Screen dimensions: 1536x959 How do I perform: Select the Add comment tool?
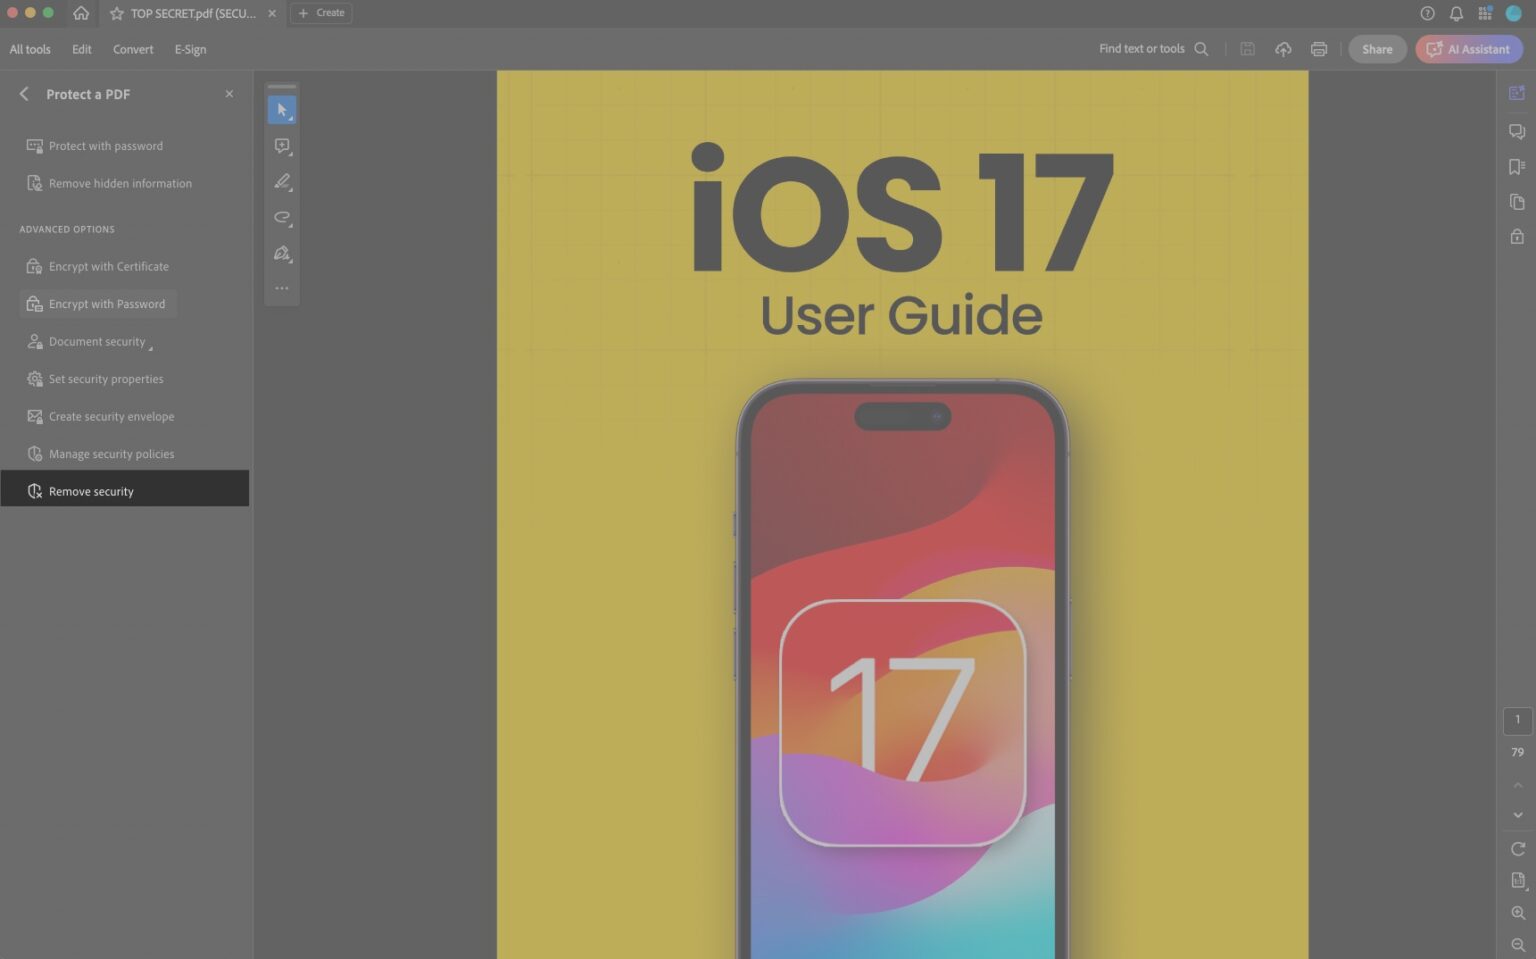pos(282,145)
